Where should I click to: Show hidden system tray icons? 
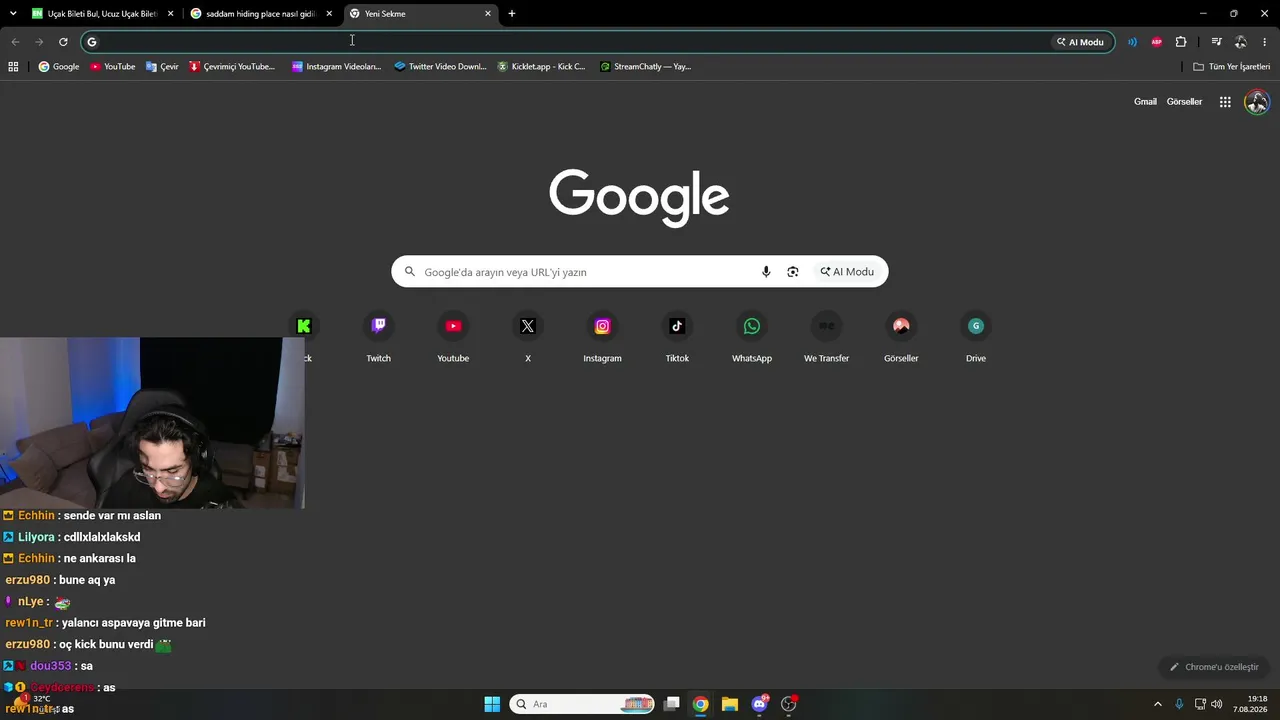pyautogui.click(x=1158, y=704)
